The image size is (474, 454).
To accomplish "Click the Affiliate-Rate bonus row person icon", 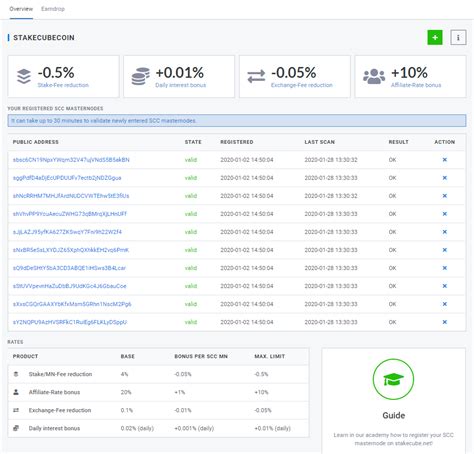I will 16,392.
